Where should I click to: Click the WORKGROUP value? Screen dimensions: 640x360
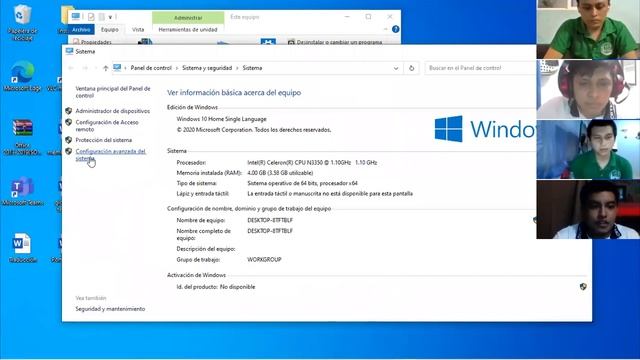(264, 259)
